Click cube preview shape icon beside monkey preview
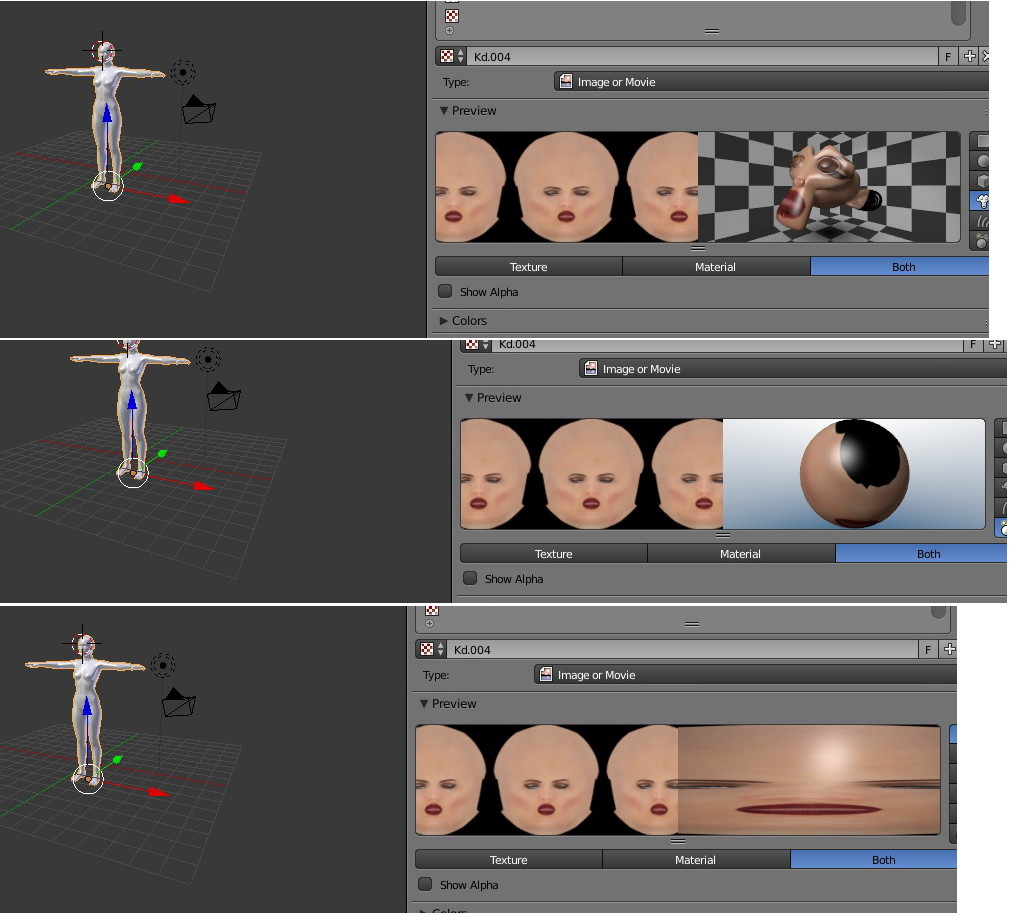1016x917 pixels. coord(981,181)
